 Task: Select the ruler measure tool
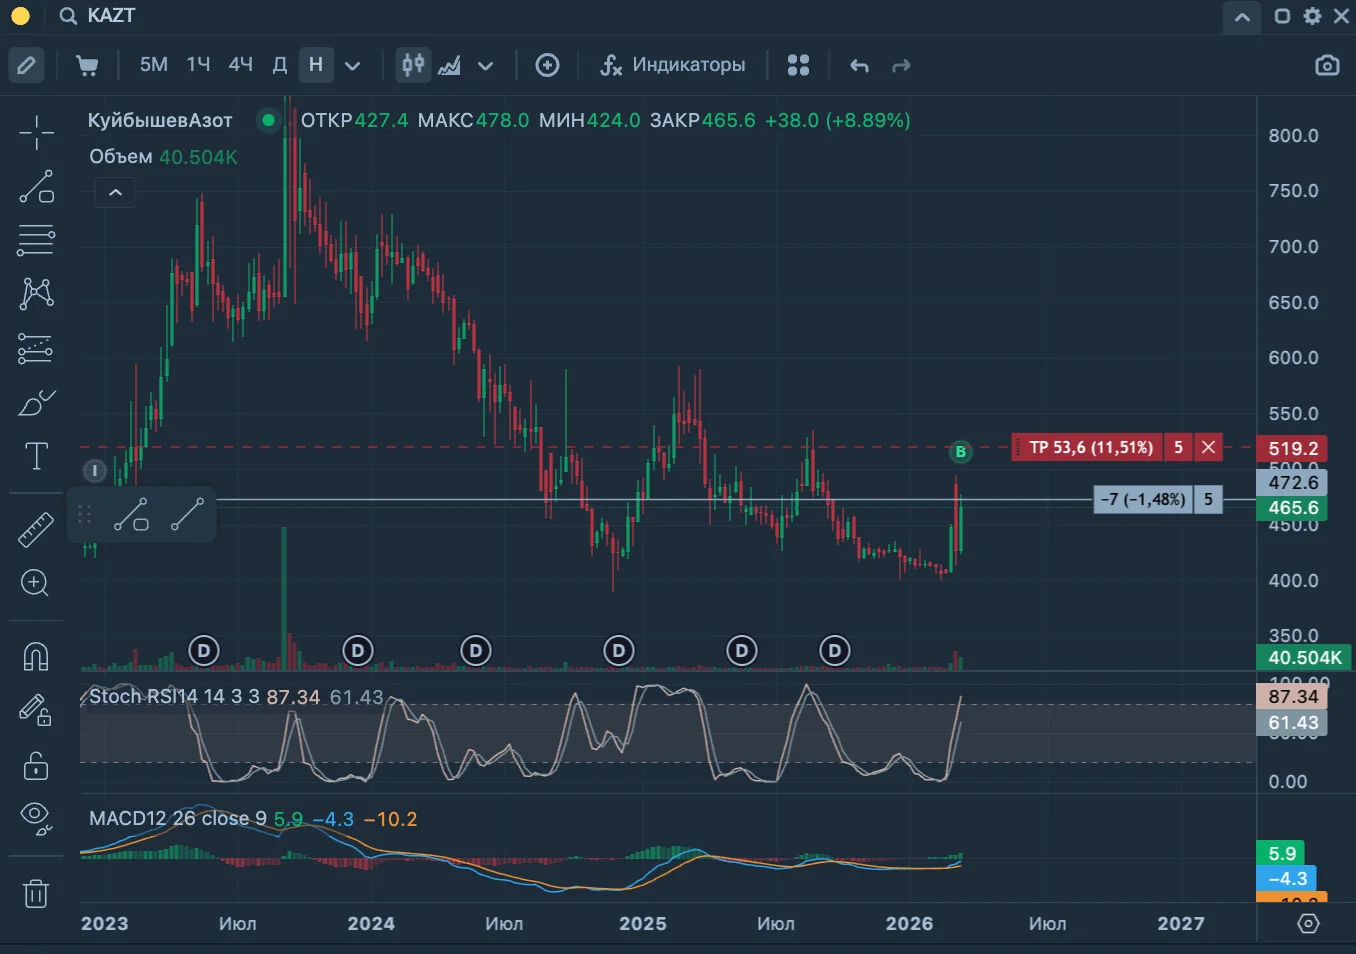[36, 529]
